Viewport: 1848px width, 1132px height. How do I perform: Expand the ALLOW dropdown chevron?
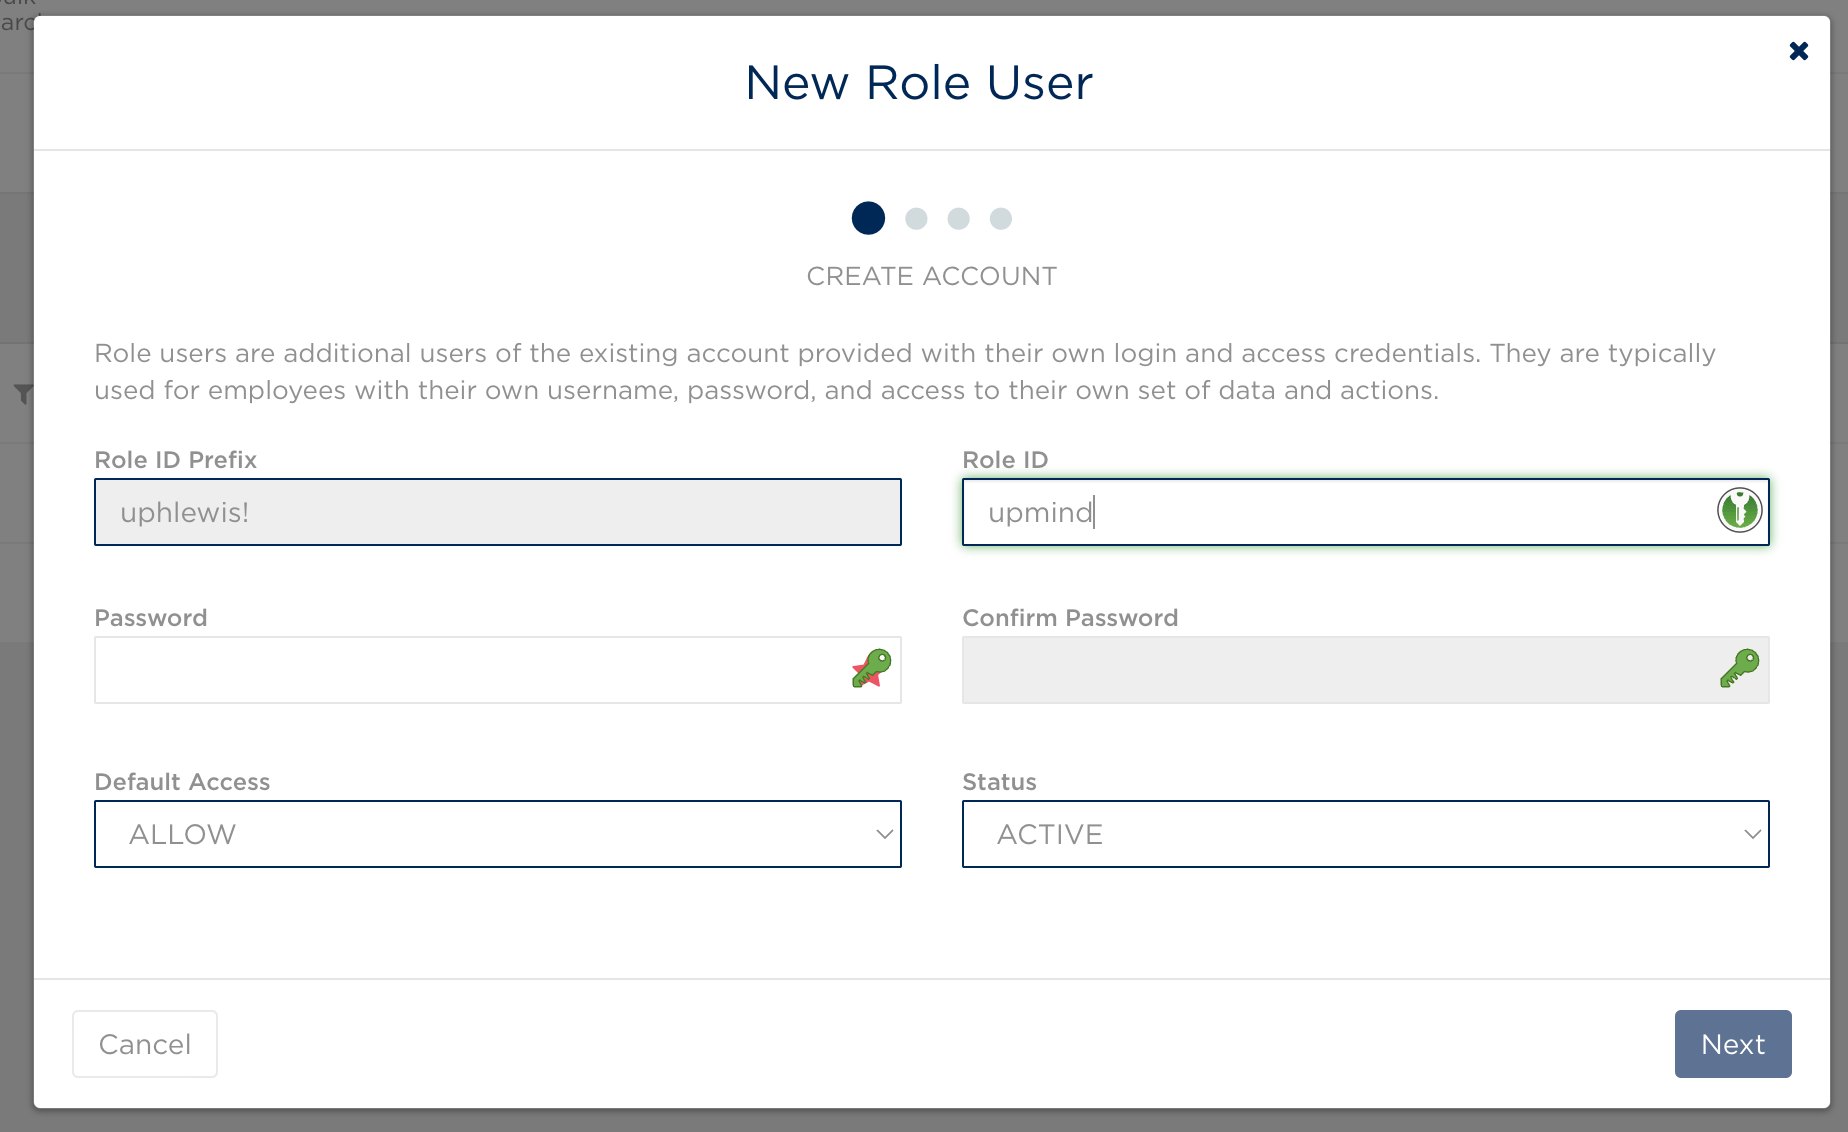[884, 834]
